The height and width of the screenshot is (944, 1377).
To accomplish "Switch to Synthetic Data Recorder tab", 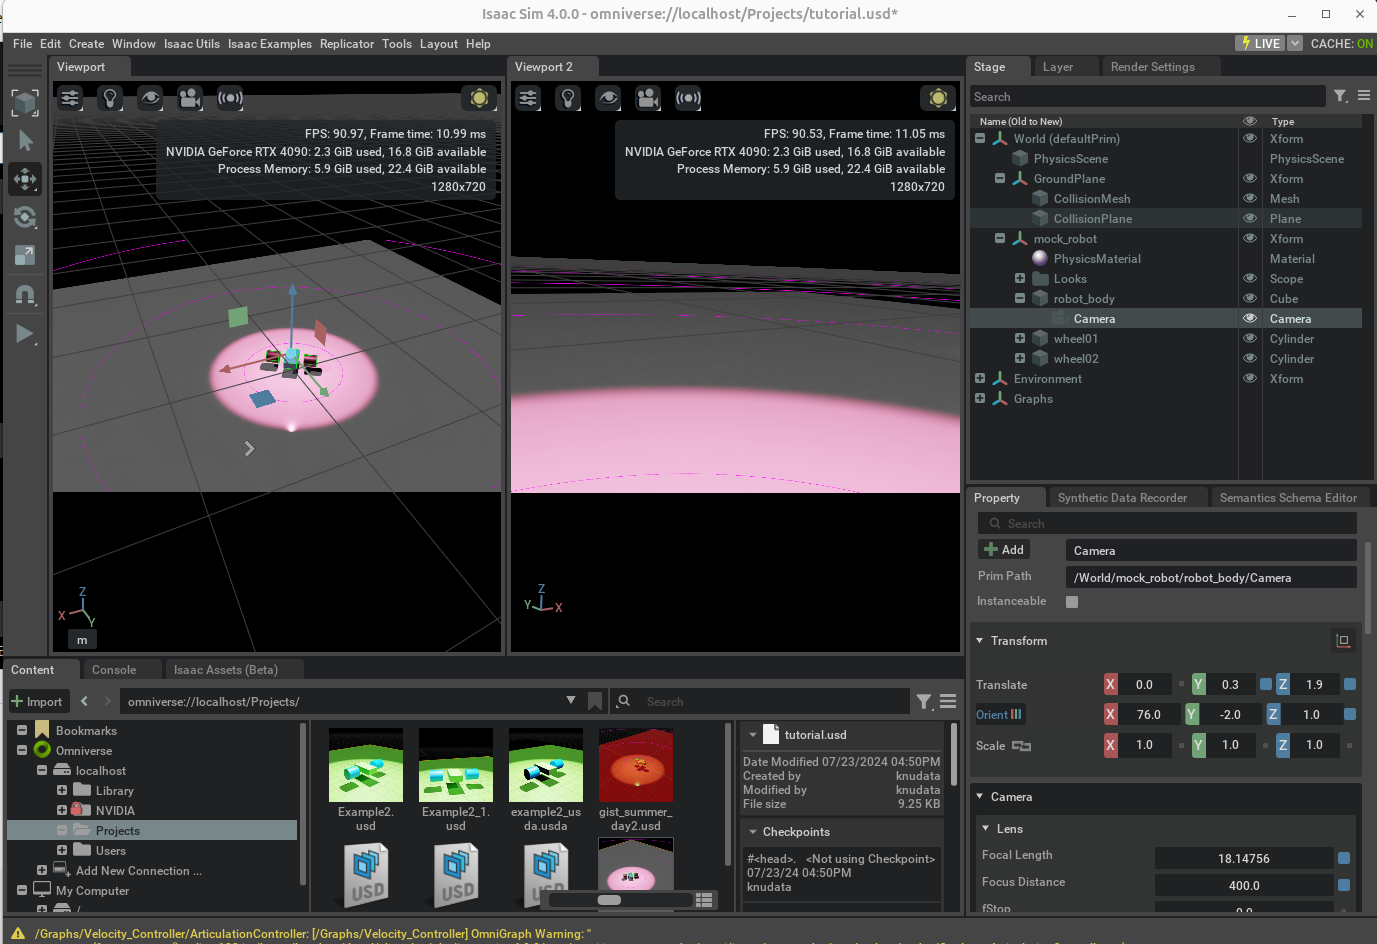I will [x=1122, y=498].
